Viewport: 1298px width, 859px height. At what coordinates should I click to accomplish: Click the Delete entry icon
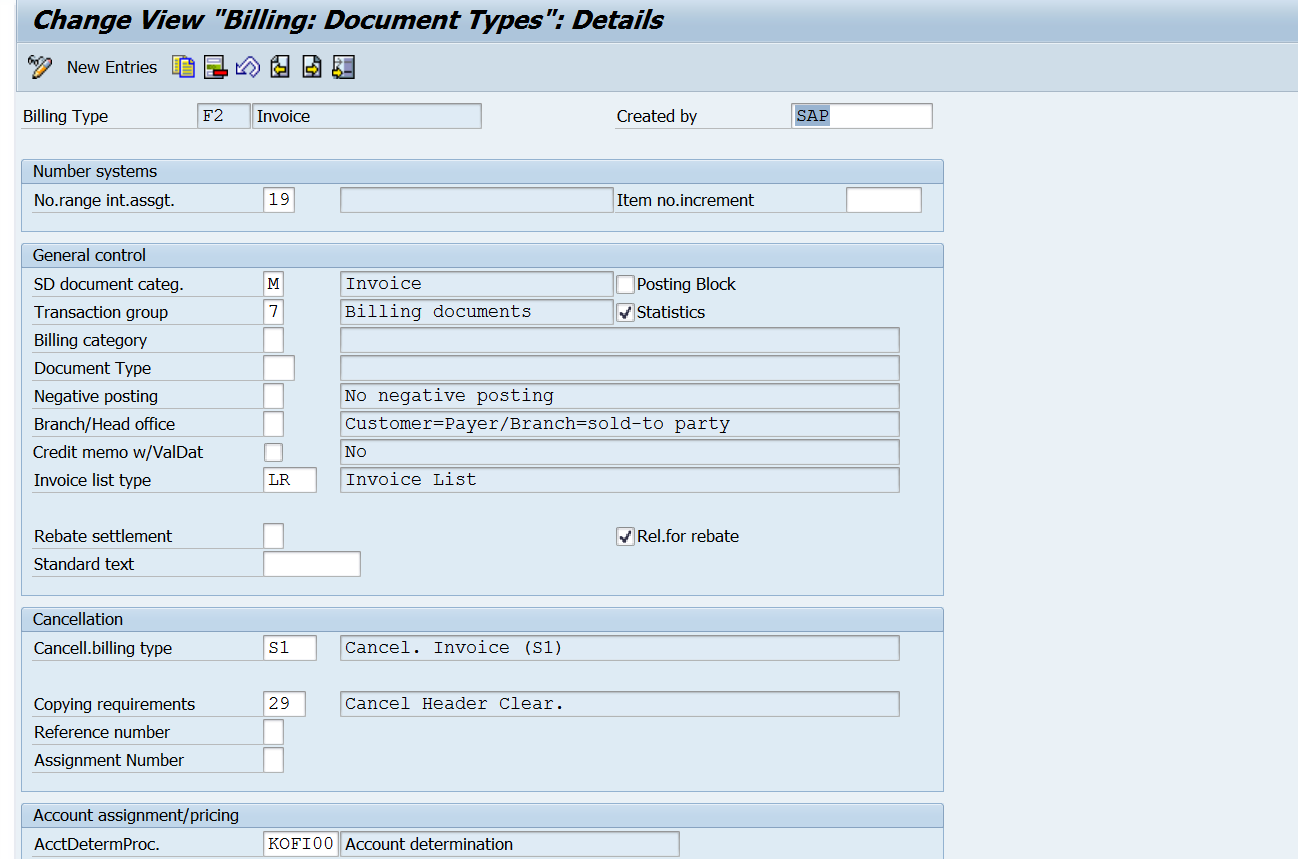[215, 67]
